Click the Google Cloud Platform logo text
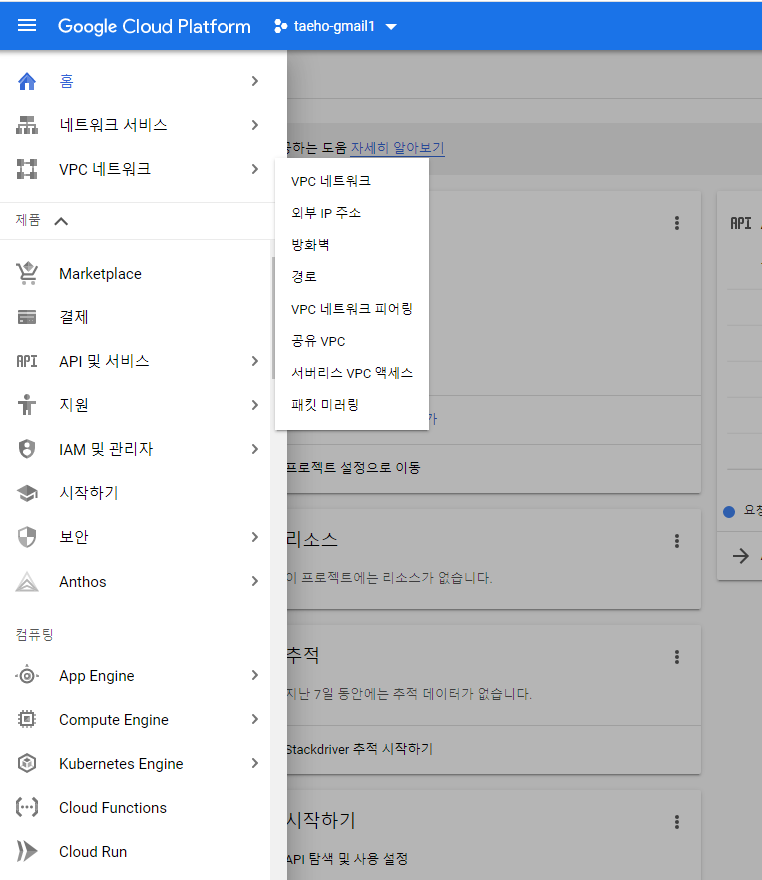 154,26
